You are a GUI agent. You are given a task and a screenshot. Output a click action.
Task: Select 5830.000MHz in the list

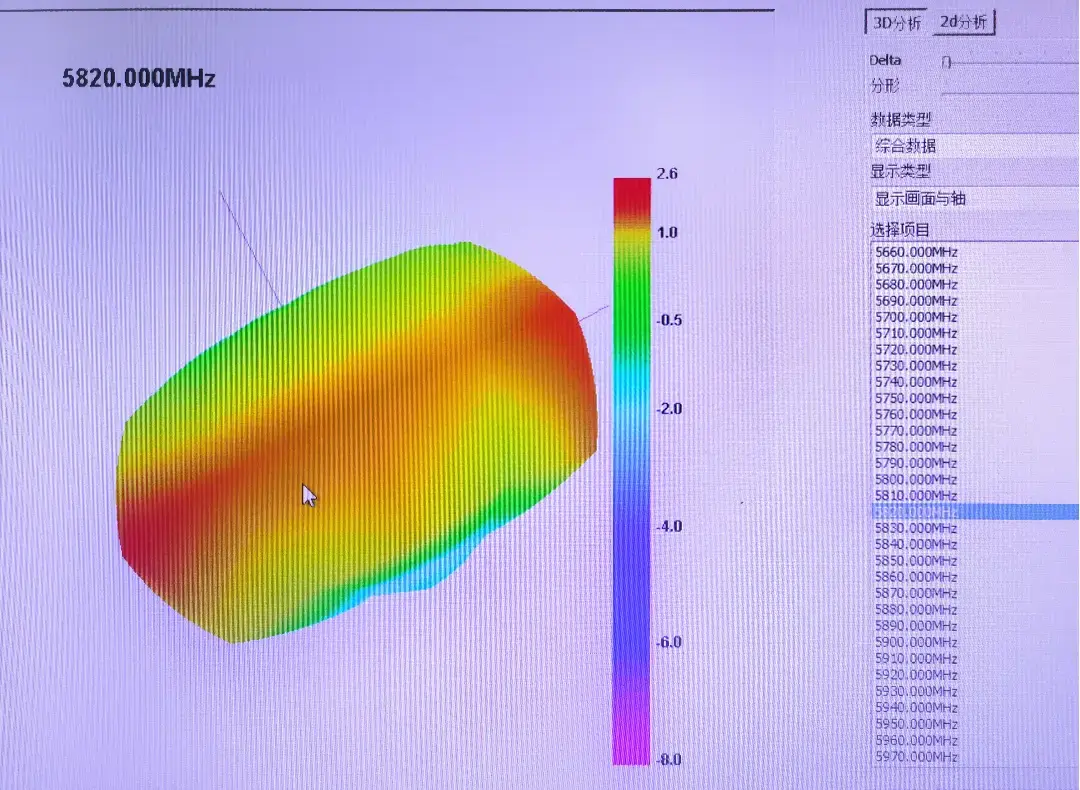click(916, 528)
